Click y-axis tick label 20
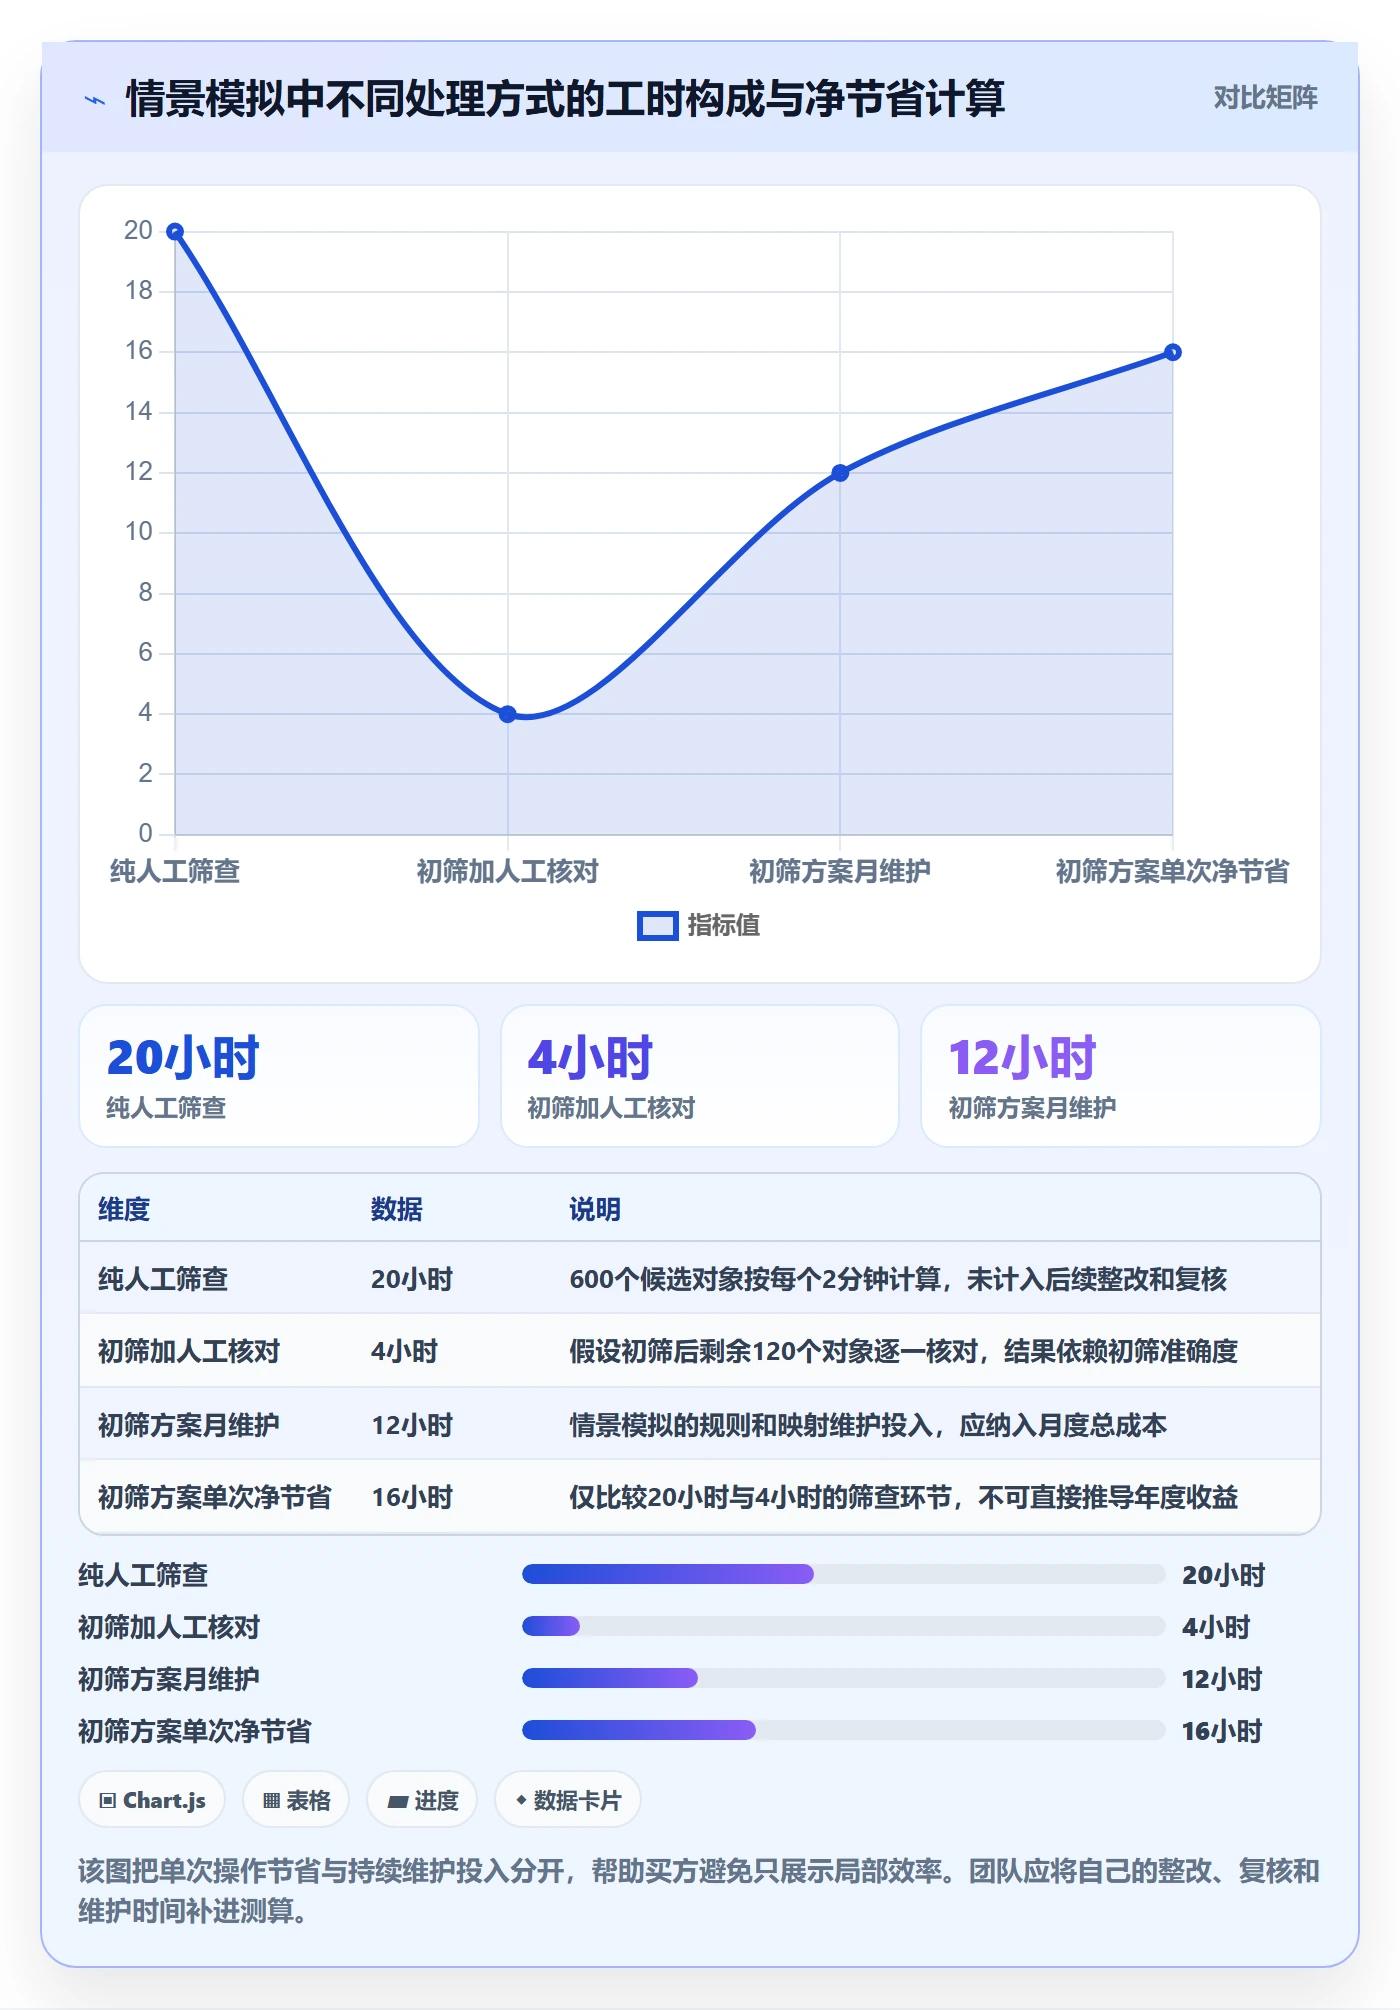 138,231
